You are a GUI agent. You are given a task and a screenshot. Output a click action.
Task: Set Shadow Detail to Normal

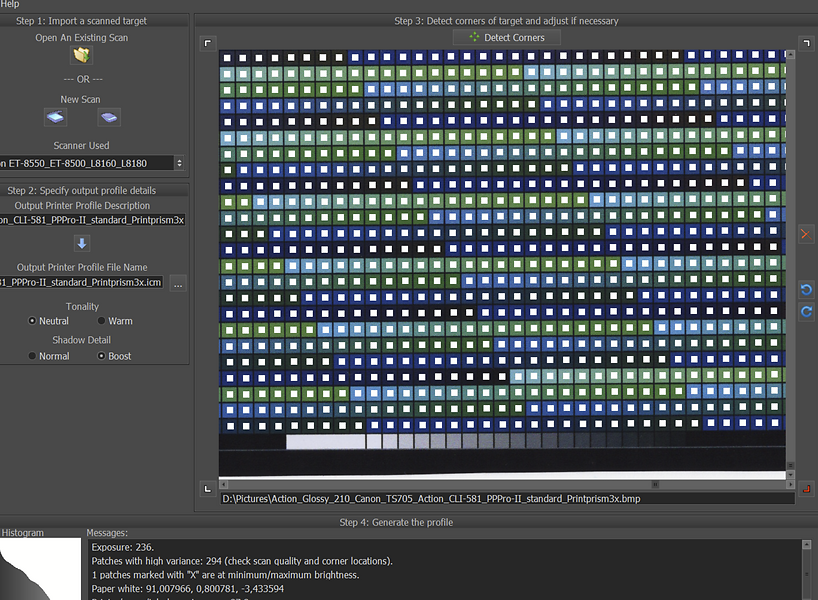click(x=31, y=356)
